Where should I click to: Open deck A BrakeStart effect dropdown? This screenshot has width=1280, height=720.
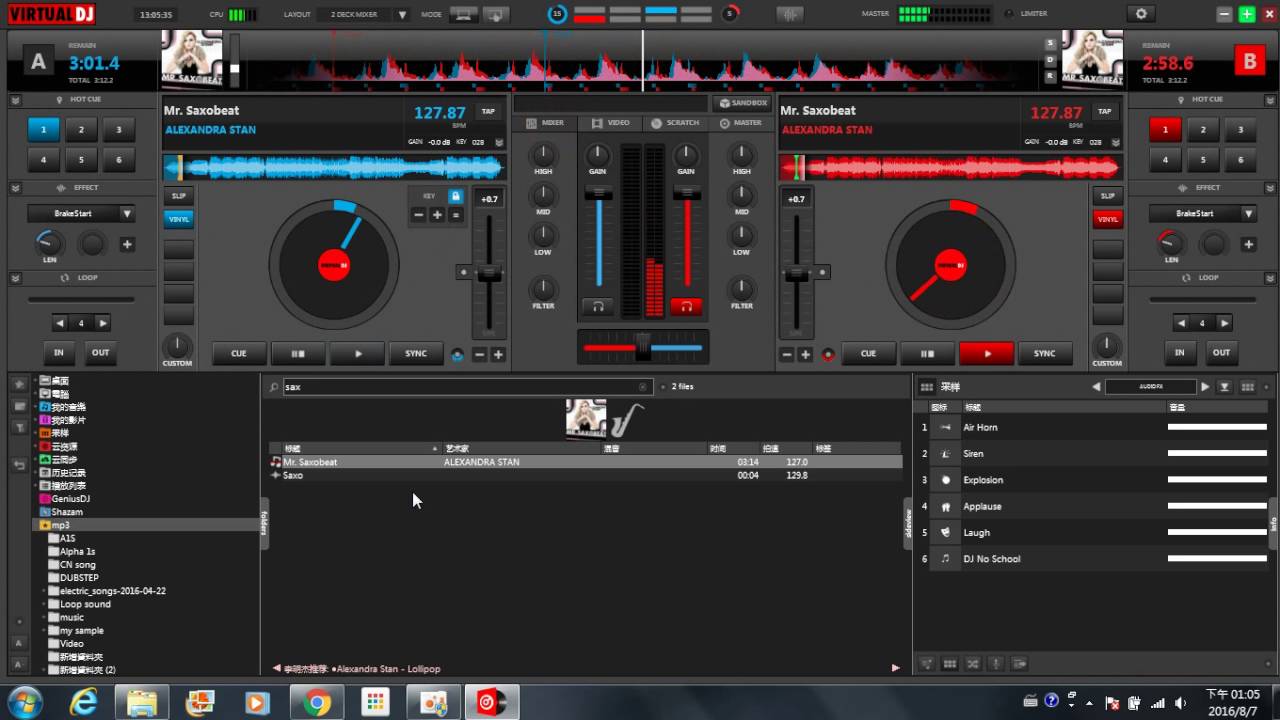pyautogui.click(x=127, y=213)
